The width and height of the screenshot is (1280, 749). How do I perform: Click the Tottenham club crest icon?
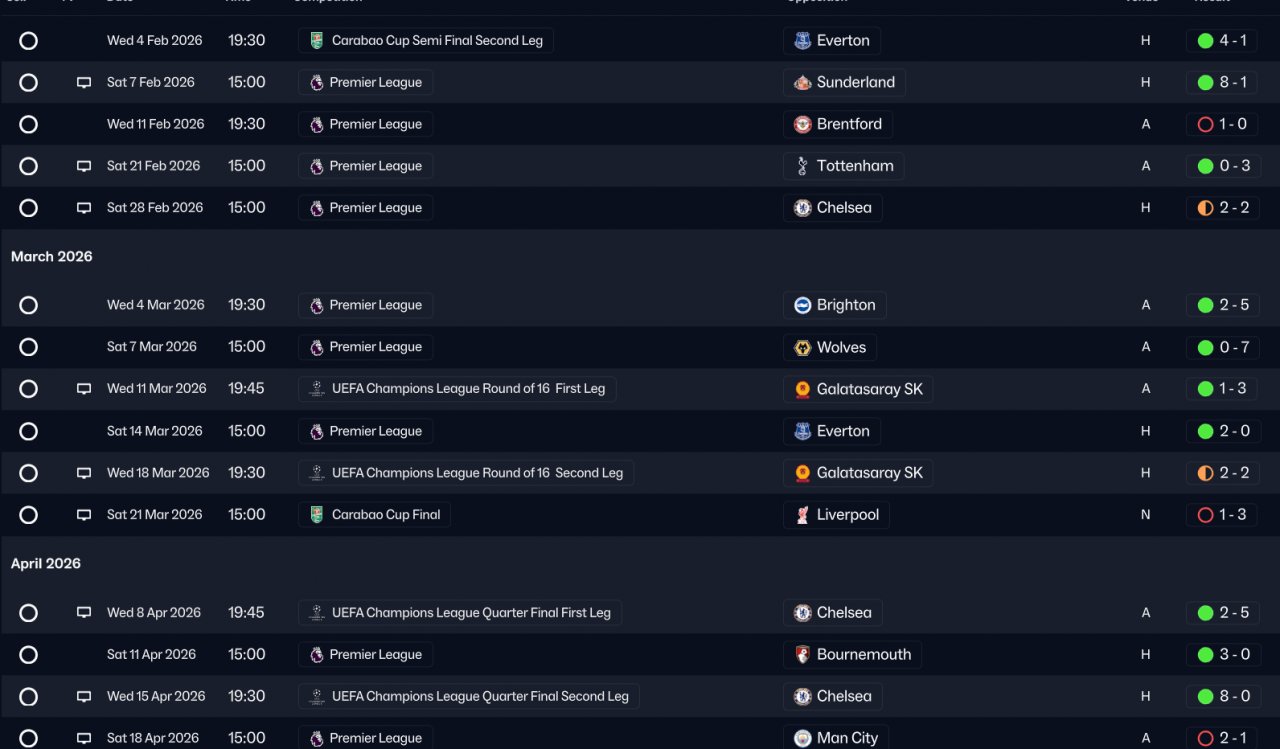(x=802, y=166)
